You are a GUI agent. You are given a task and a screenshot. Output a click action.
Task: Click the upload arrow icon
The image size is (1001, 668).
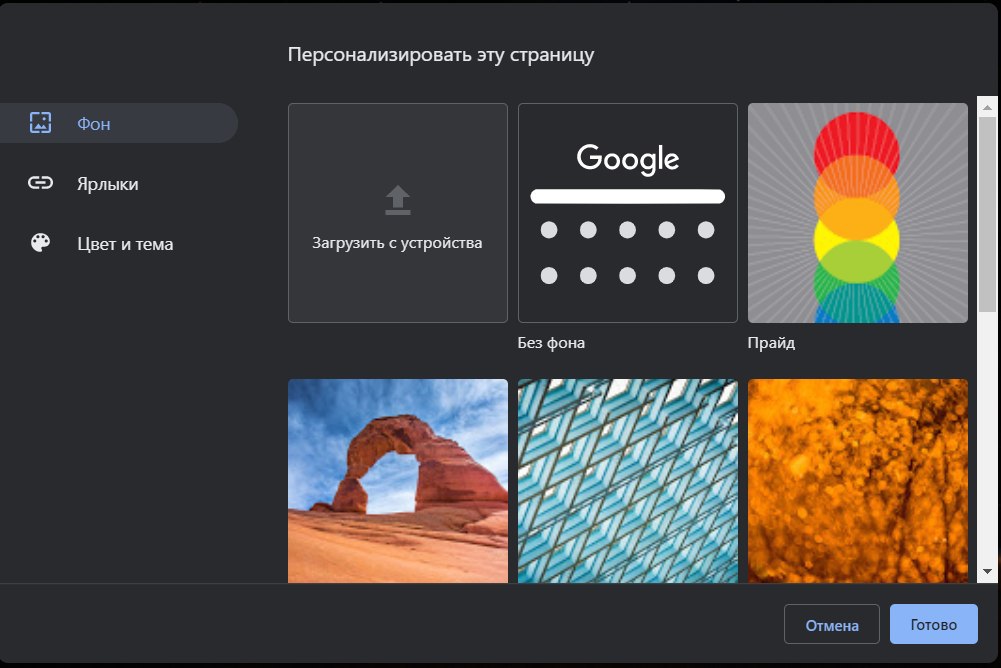tap(398, 200)
